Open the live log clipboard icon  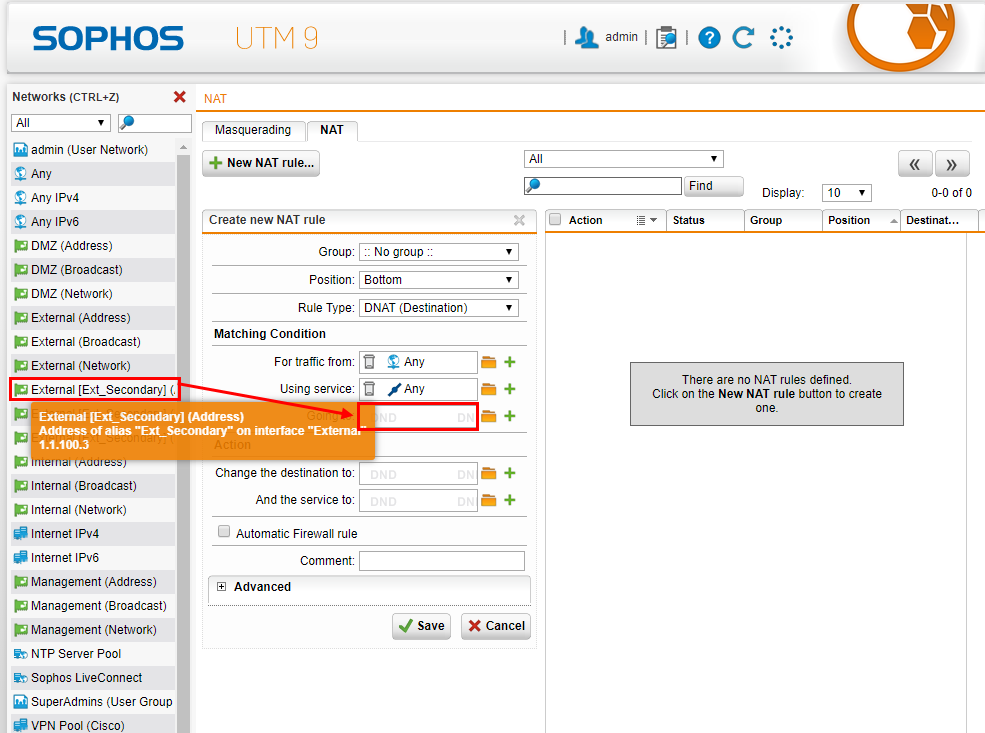[x=666, y=38]
